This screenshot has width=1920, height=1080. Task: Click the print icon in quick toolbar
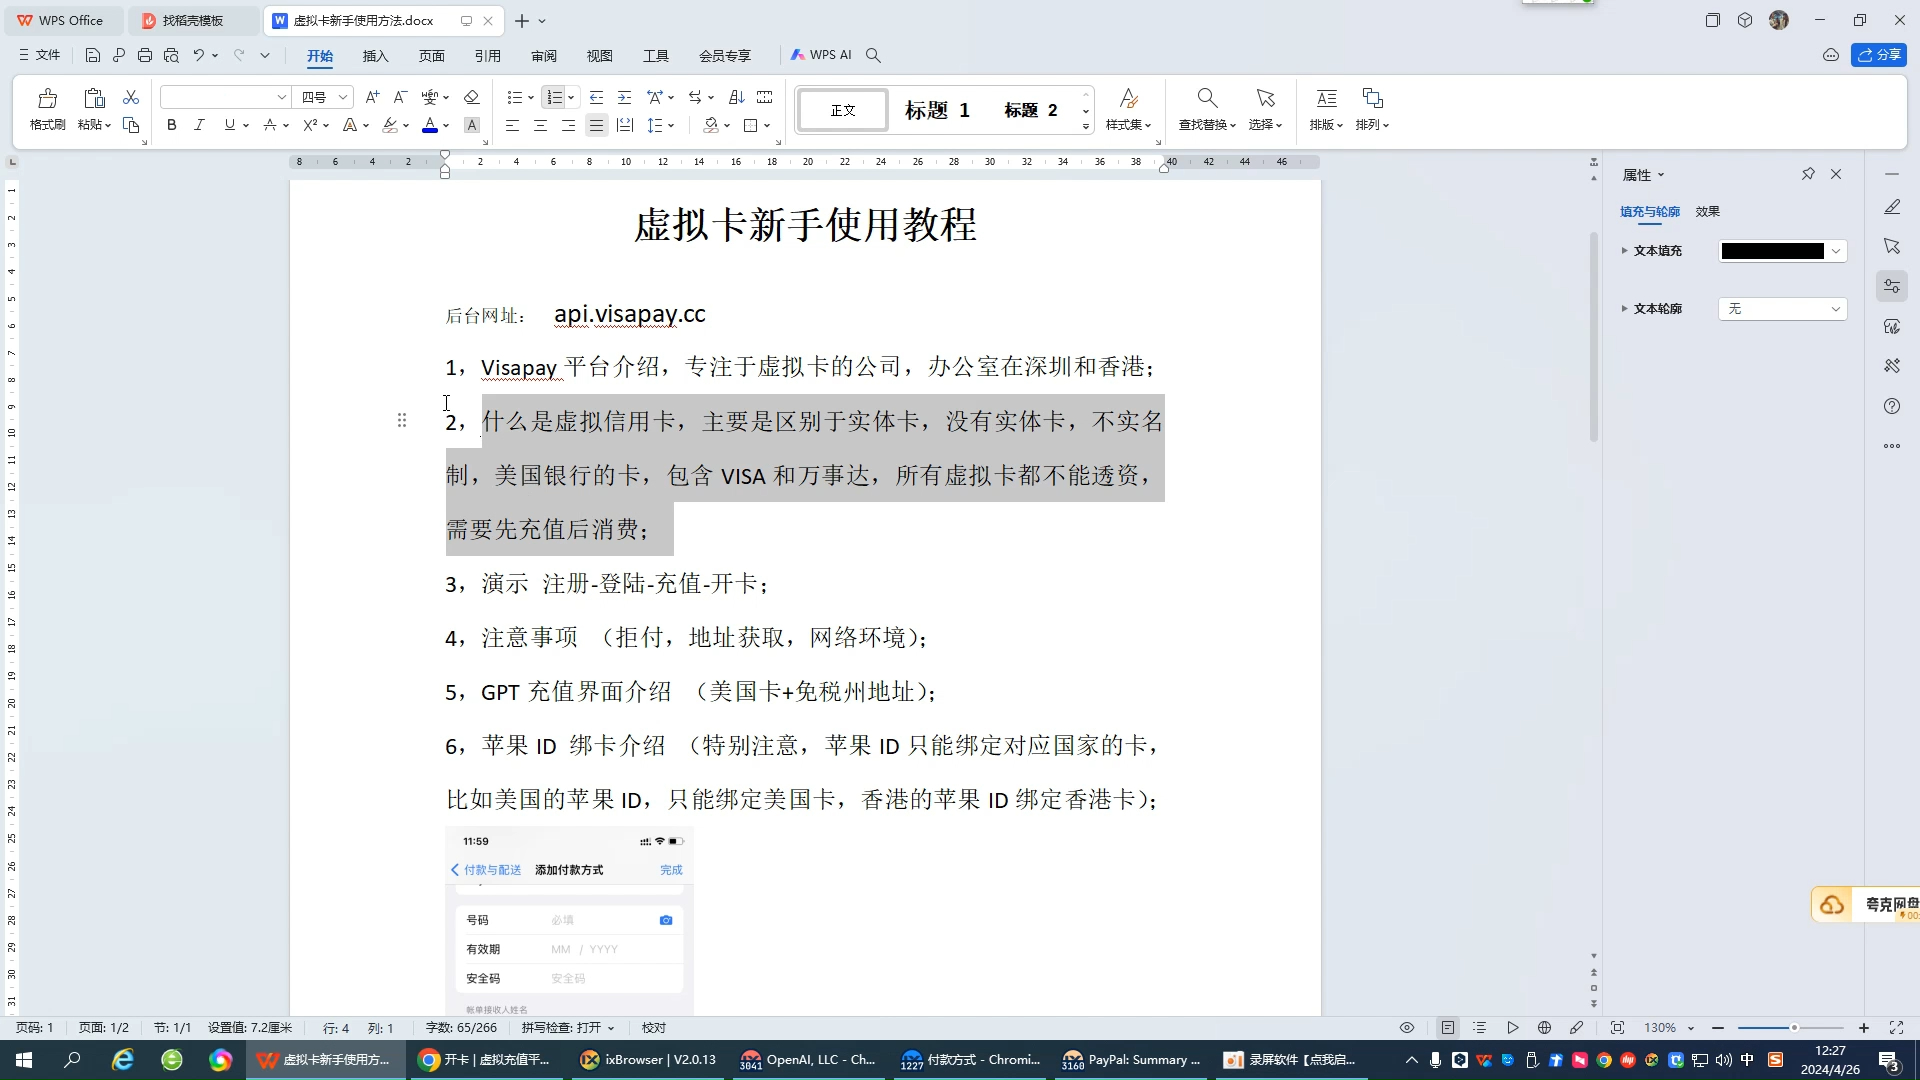click(145, 55)
